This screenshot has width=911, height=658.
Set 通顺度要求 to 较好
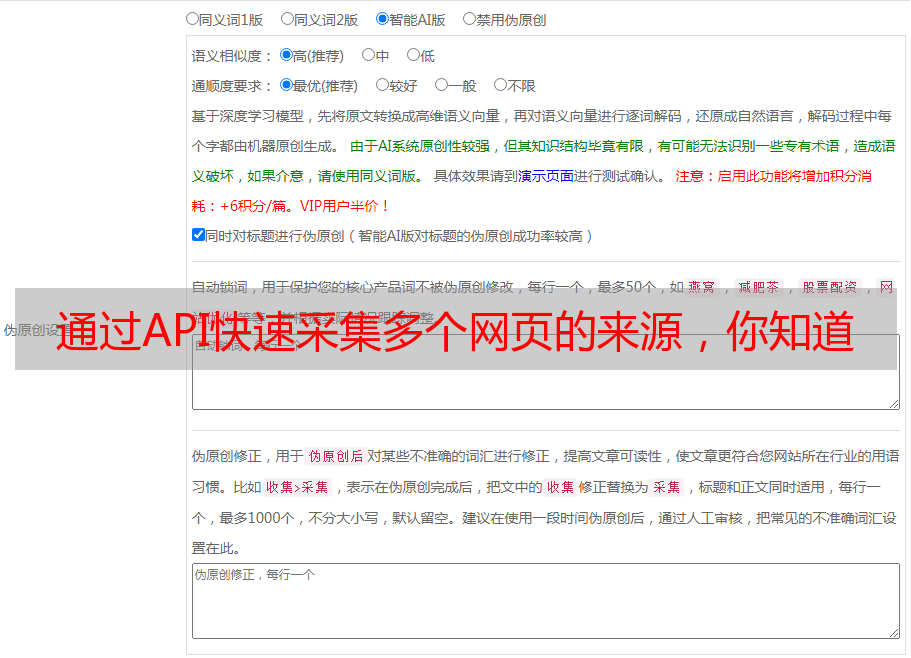click(383, 85)
